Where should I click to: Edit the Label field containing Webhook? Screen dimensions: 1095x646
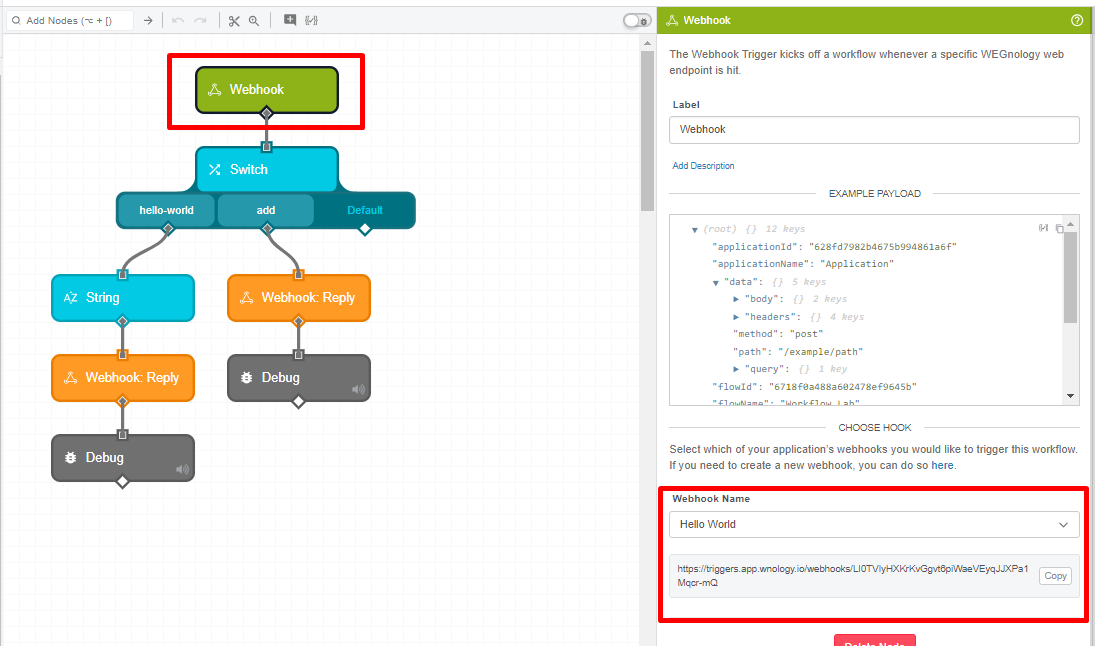874,130
